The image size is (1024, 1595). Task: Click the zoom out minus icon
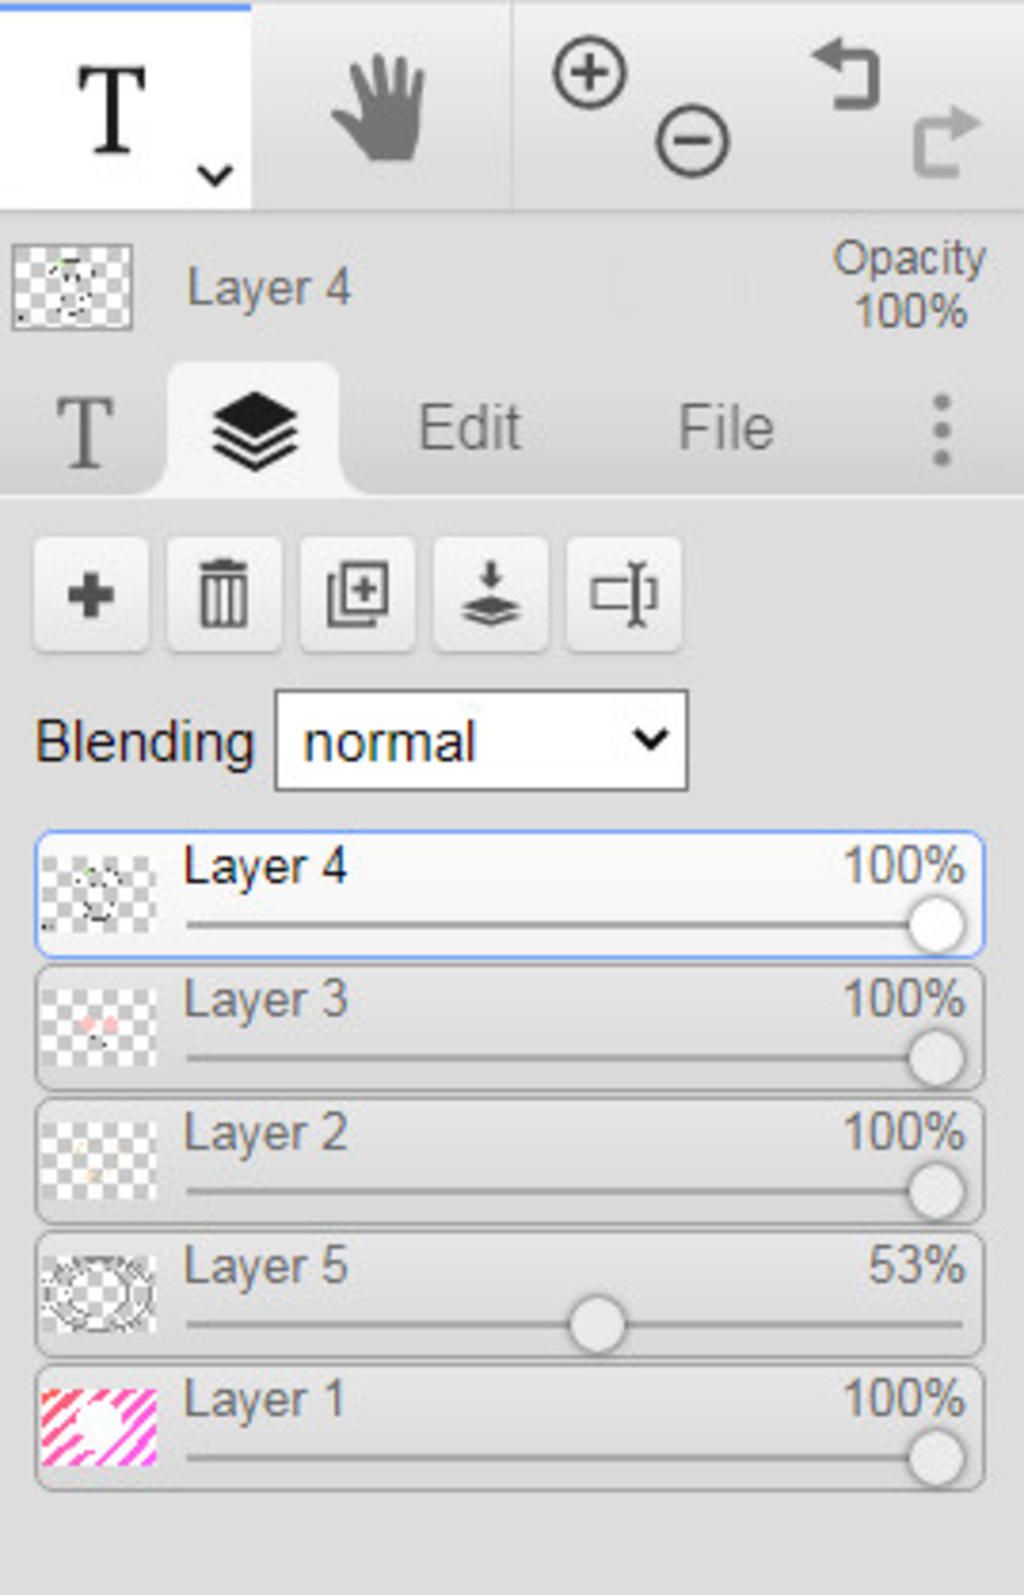(x=692, y=140)
